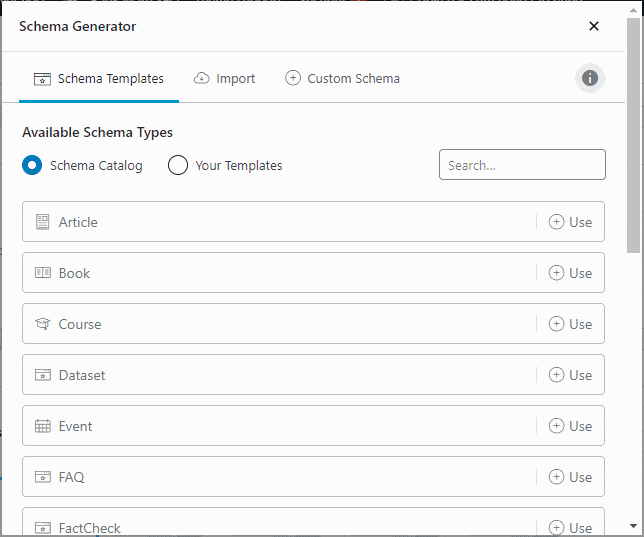
Task: Click the scrollbar down arrow
Action: [x=635, y=526]
